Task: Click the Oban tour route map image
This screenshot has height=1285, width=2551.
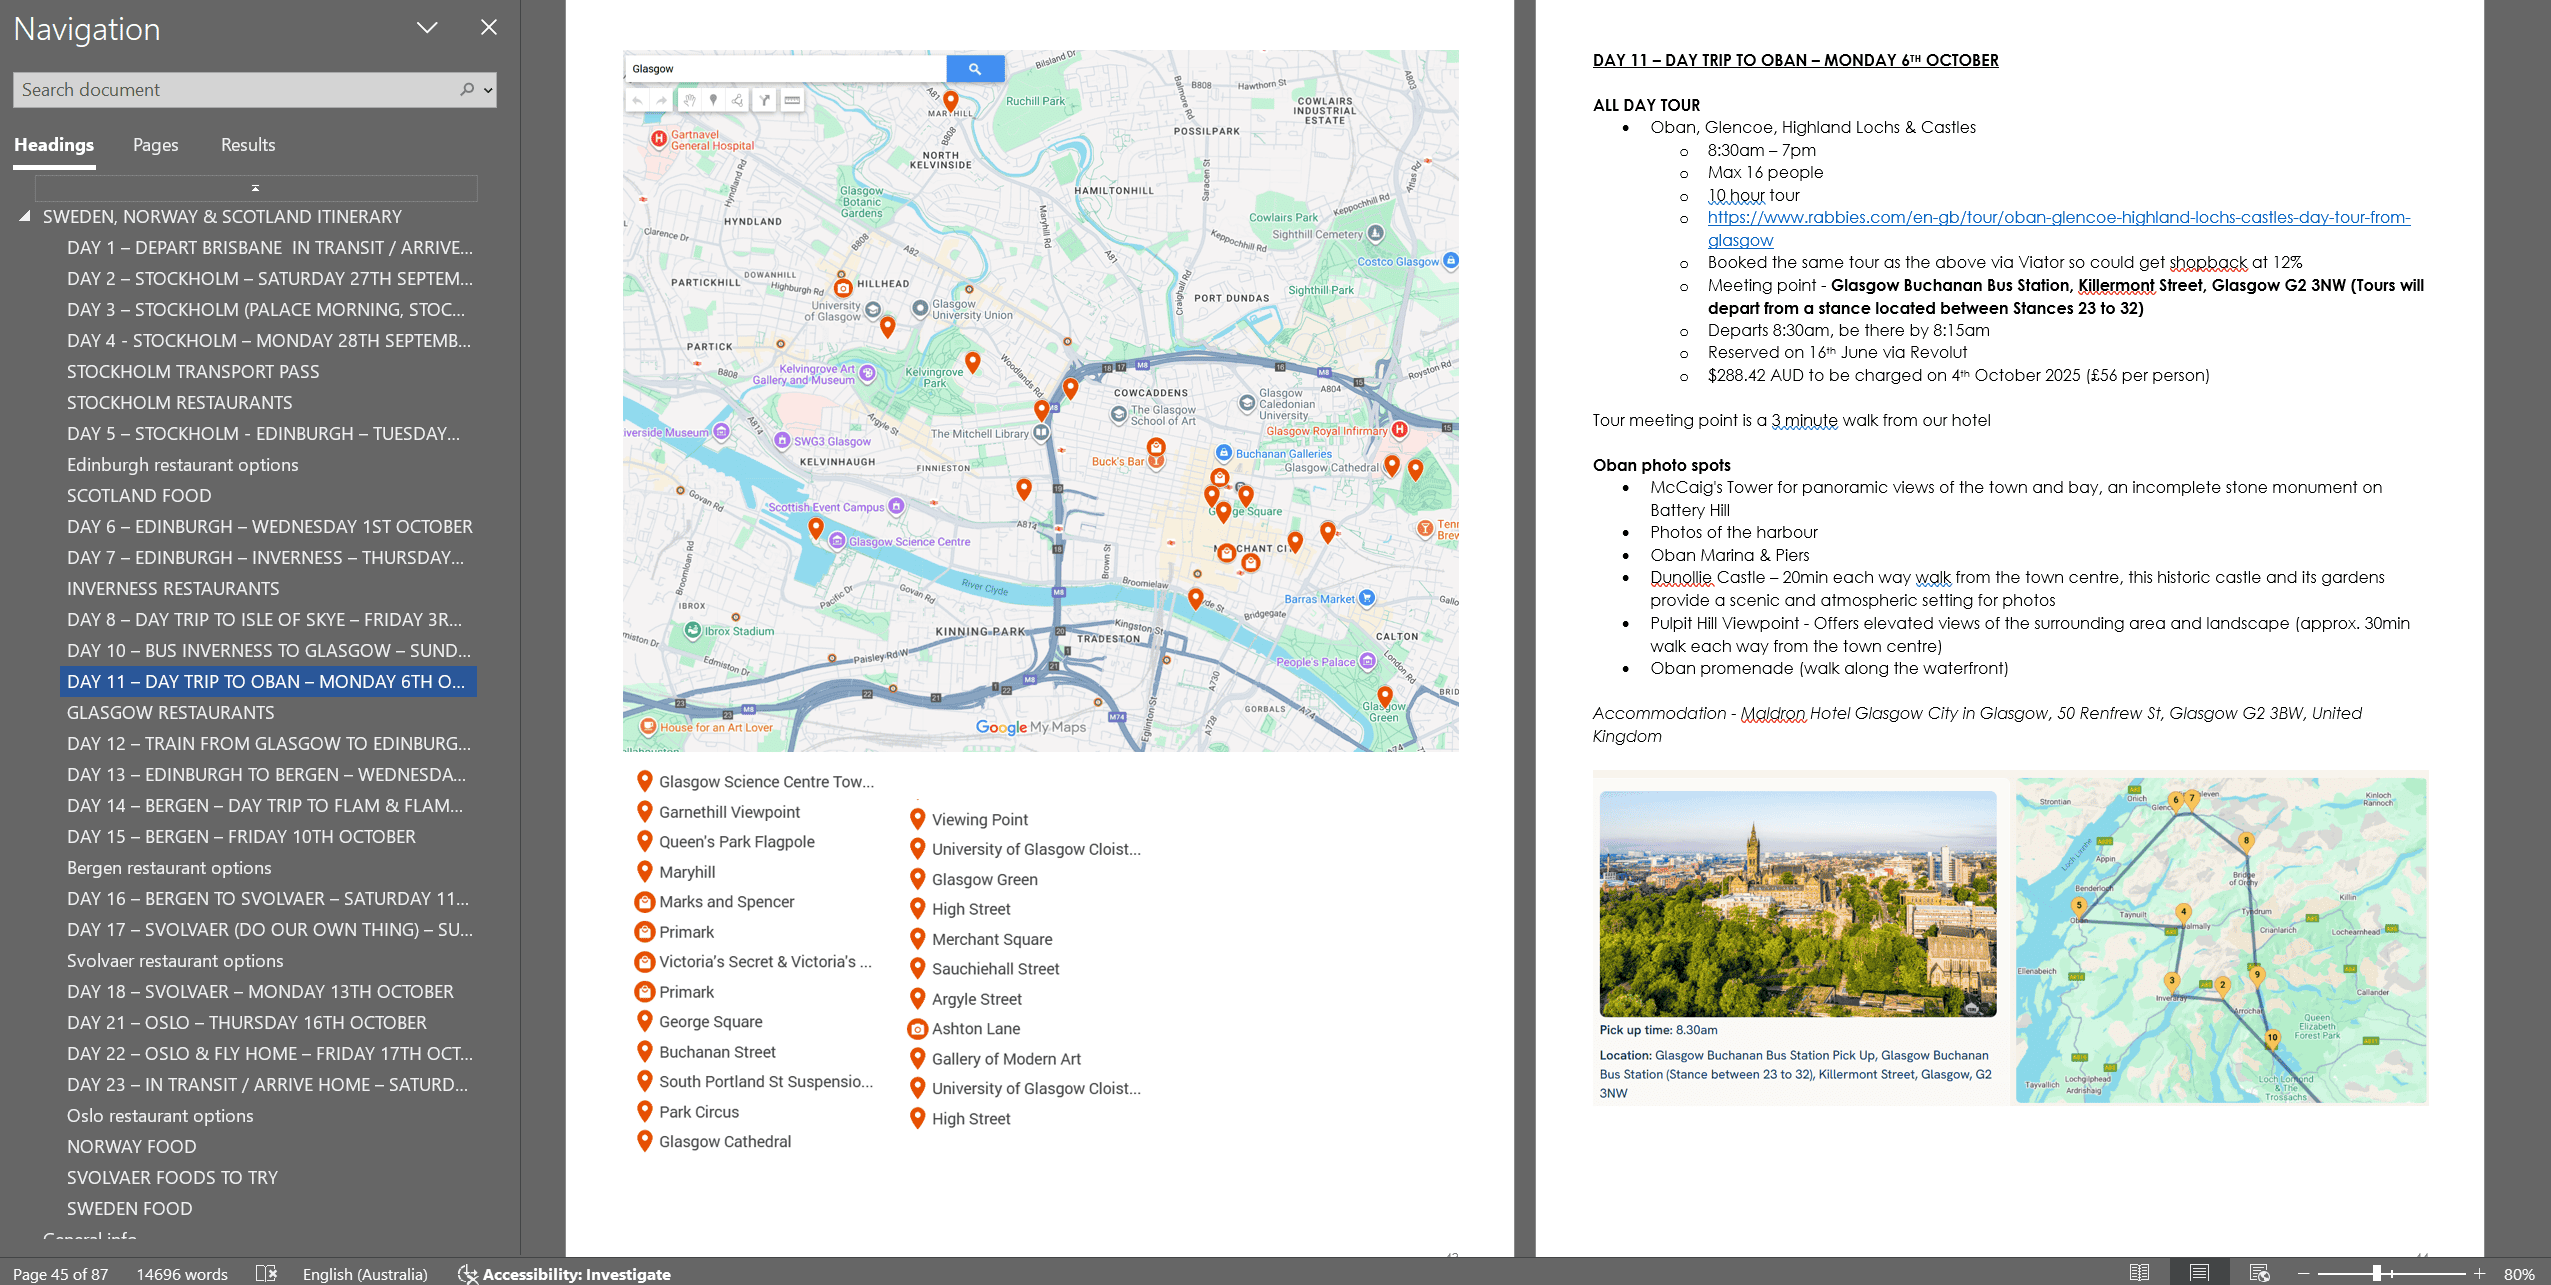Action: 2221,940
